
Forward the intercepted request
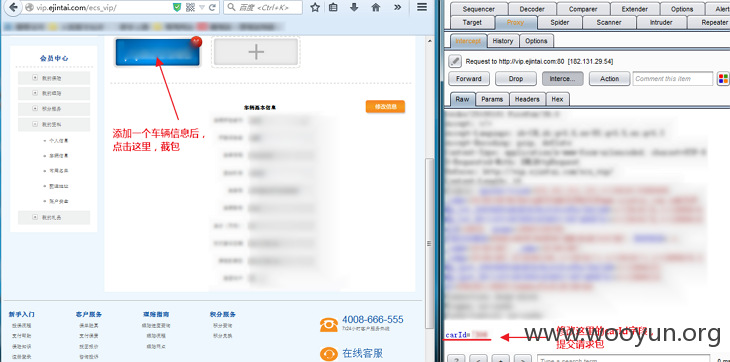click(469, 79)
